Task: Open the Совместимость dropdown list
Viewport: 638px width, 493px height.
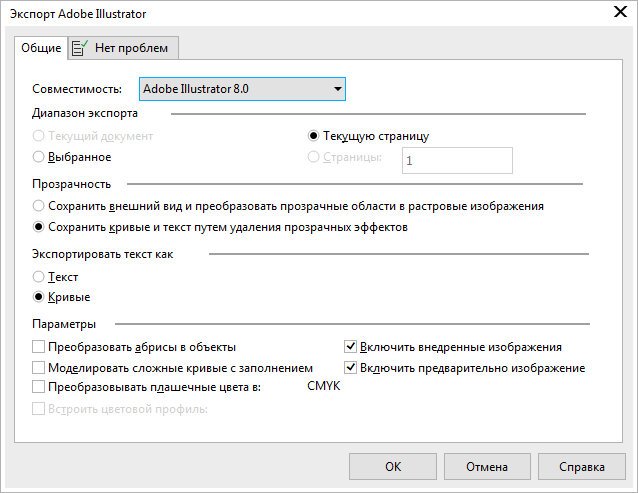Action: 242,89
